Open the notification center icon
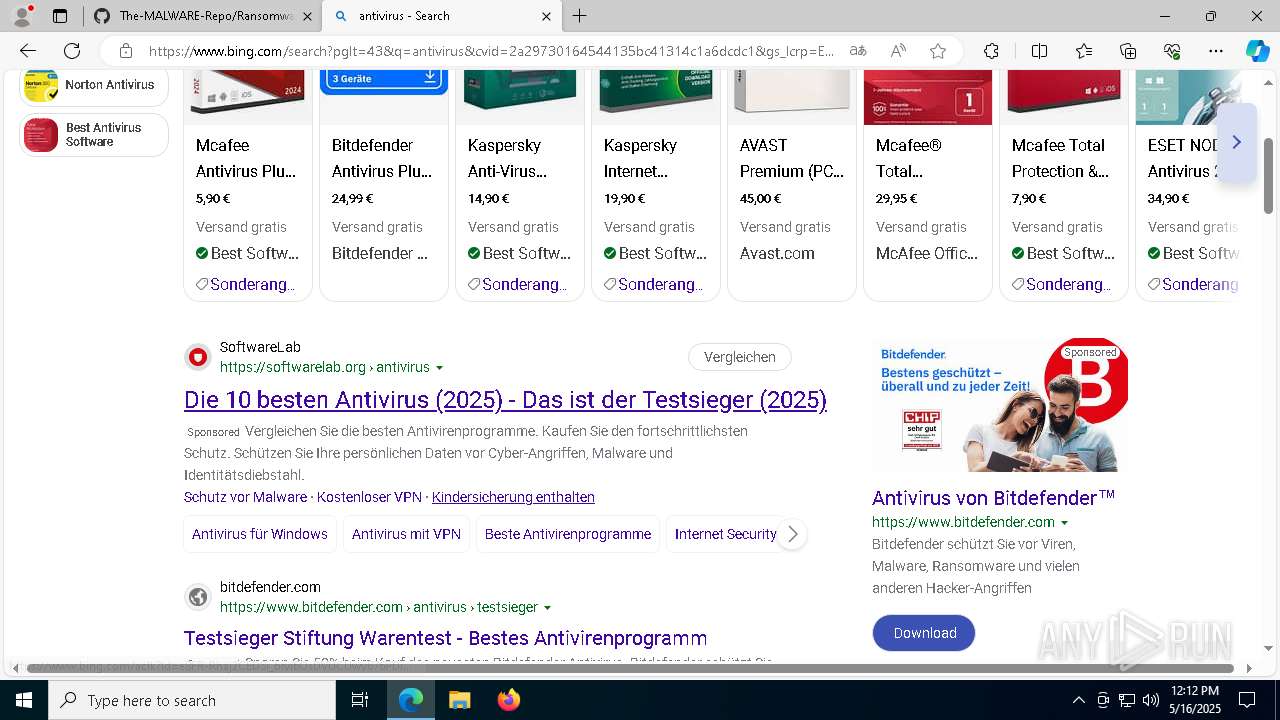Image resolution: width=1280 pixels, height=720 pixels. (1247, 700)
